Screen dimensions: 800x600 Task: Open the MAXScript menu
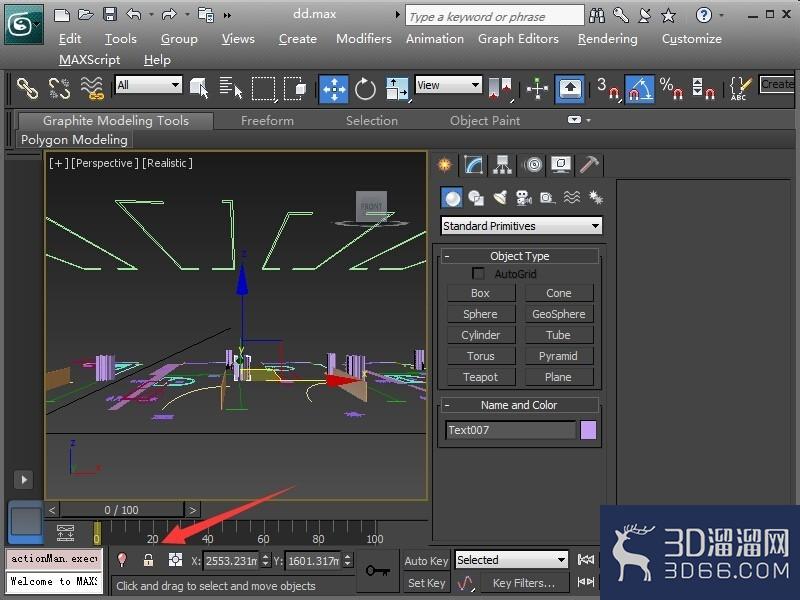tap(89, 60)
